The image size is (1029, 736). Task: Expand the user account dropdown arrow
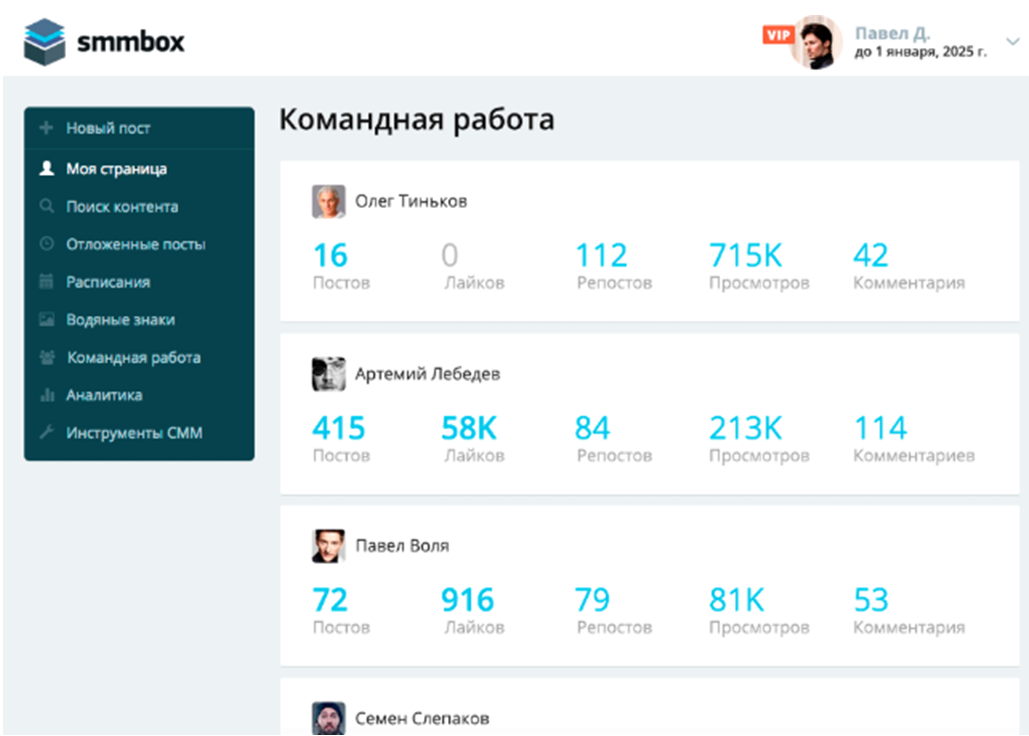pos(1011,42)
